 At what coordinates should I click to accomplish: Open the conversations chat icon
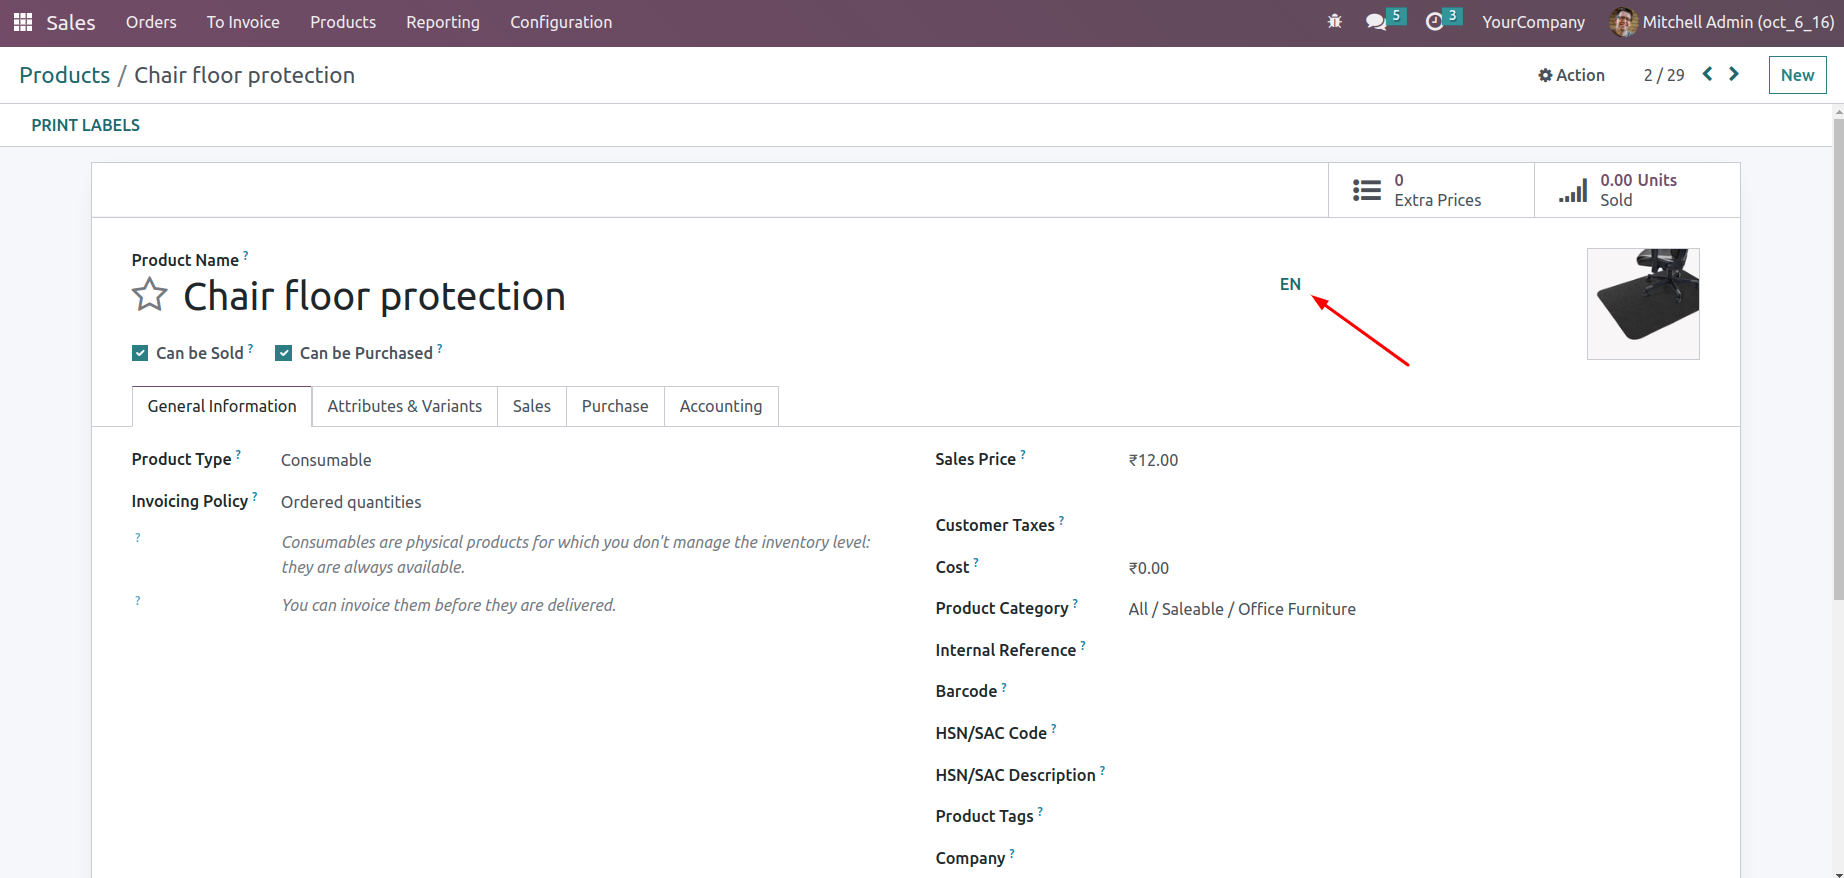[x=1377, y=22]
